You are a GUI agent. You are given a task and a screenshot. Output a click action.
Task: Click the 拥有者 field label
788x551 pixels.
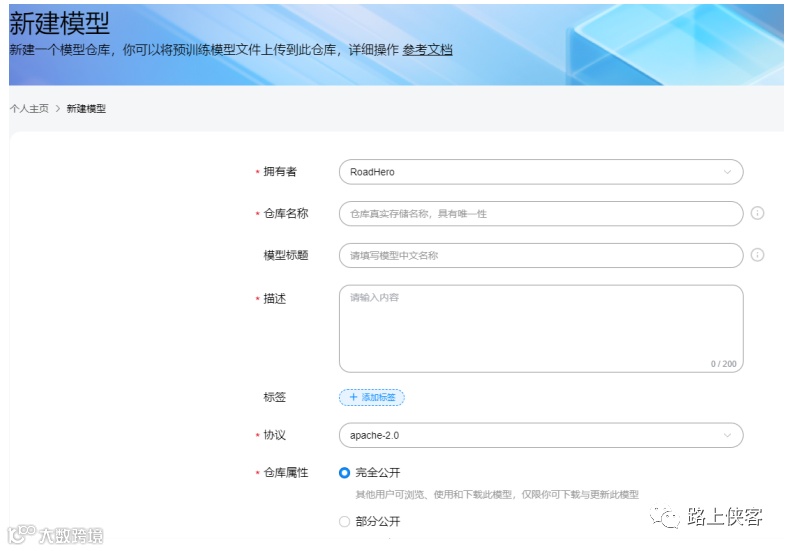(280, 172)
